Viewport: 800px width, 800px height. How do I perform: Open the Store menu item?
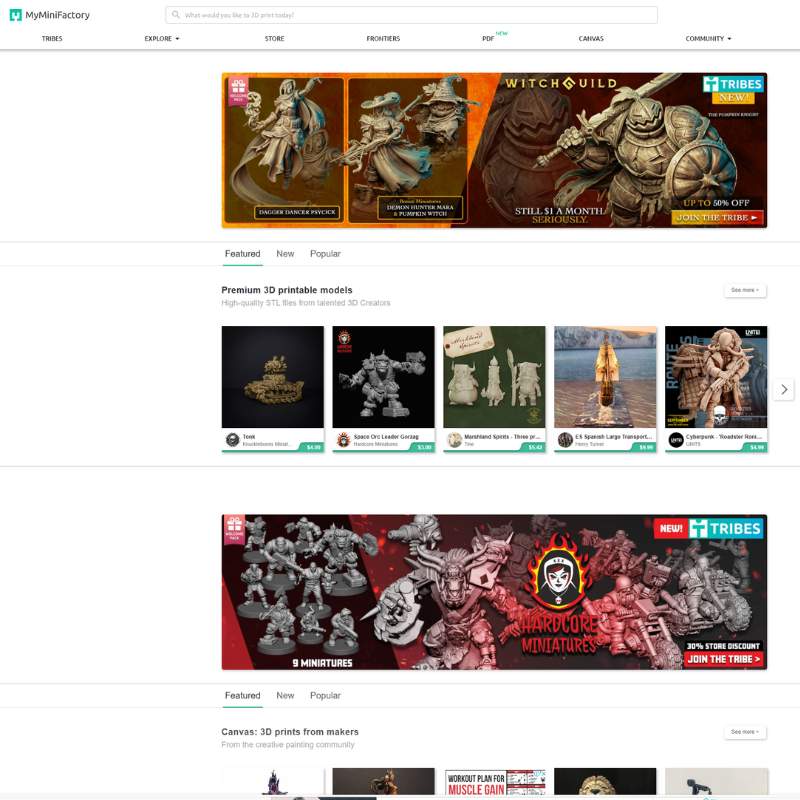(x=274, y=39)
